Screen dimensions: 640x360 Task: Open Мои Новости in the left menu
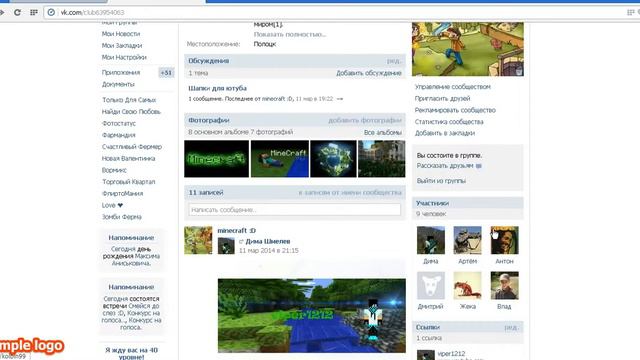point(121,34)
